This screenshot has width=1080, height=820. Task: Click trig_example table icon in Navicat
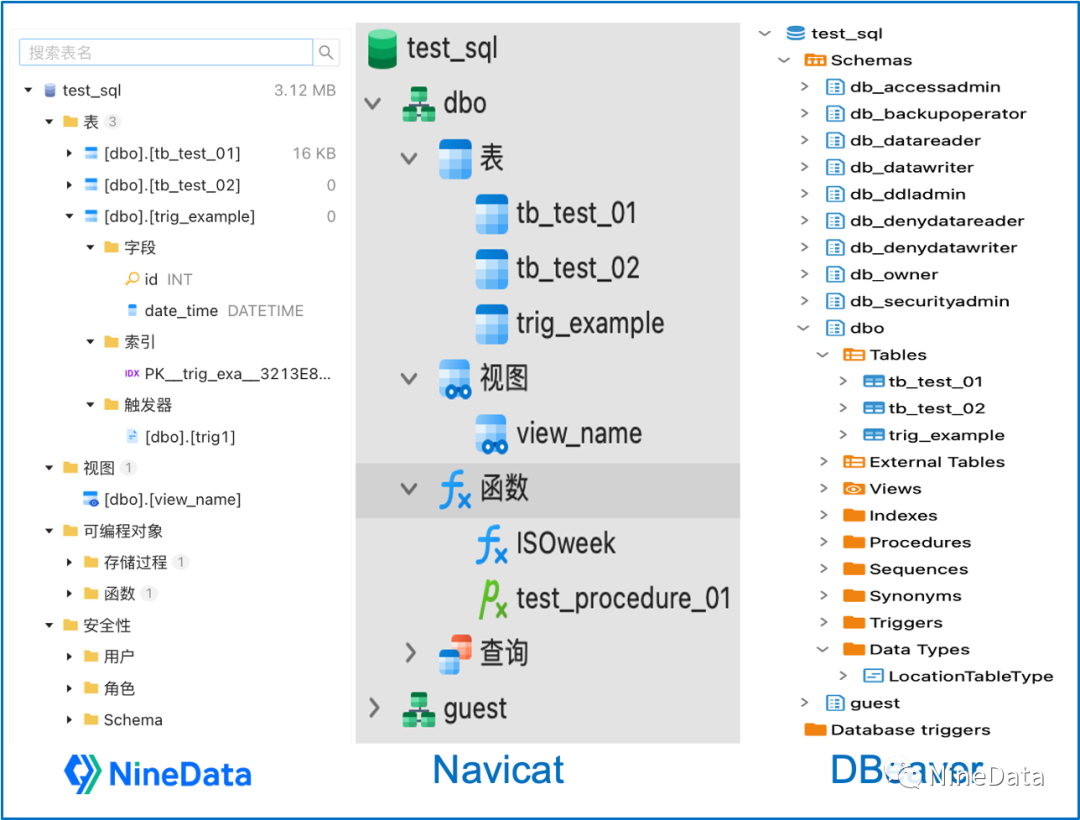pos(492,324)
